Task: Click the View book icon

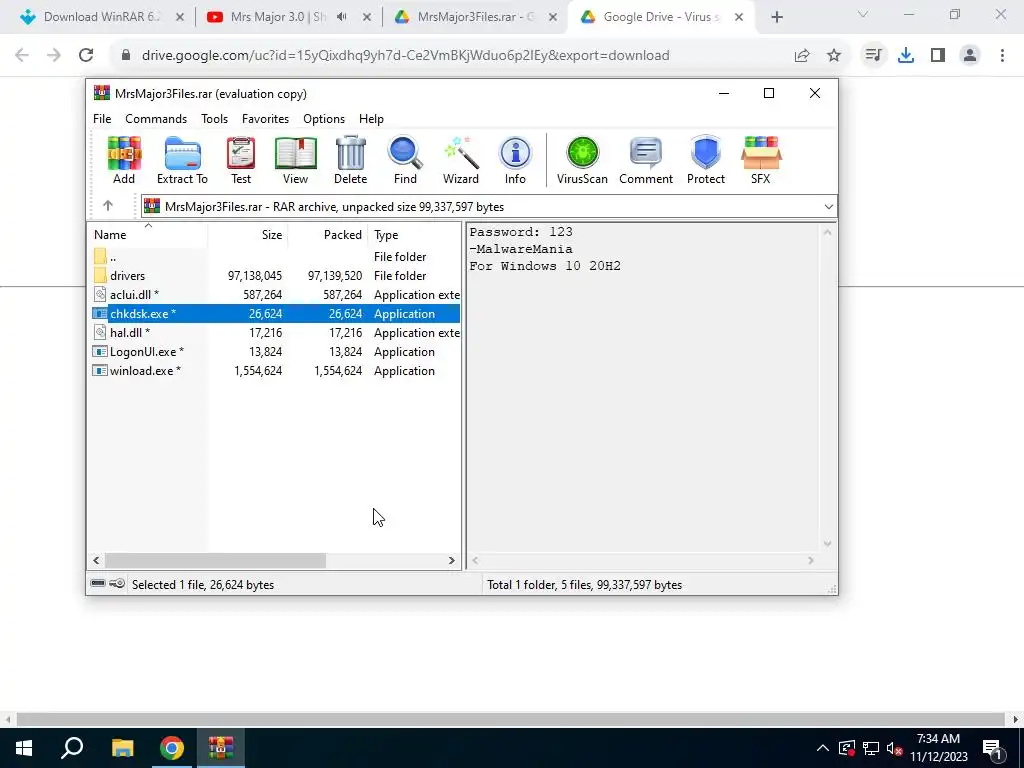Action: 295,161
